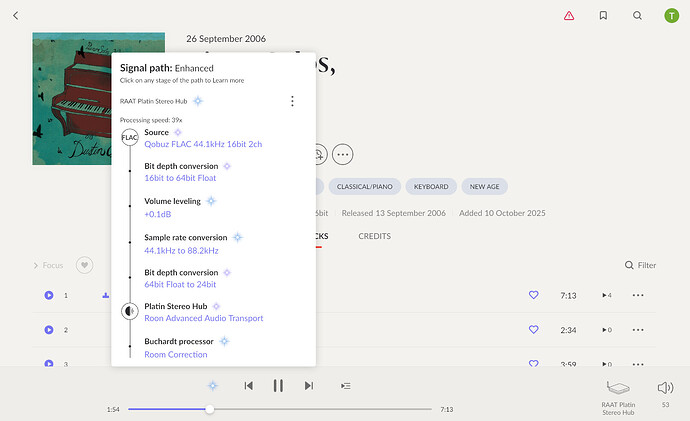Viewport: 690px width, 421px height.
Task: Click the search magnifier icon
Action: (x=637, y=16)
